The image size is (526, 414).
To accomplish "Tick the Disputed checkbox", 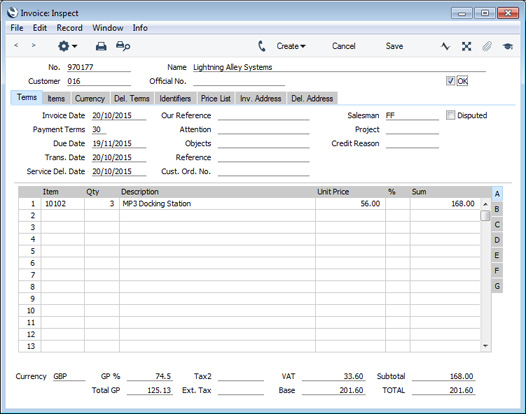I will coord(450,115).
